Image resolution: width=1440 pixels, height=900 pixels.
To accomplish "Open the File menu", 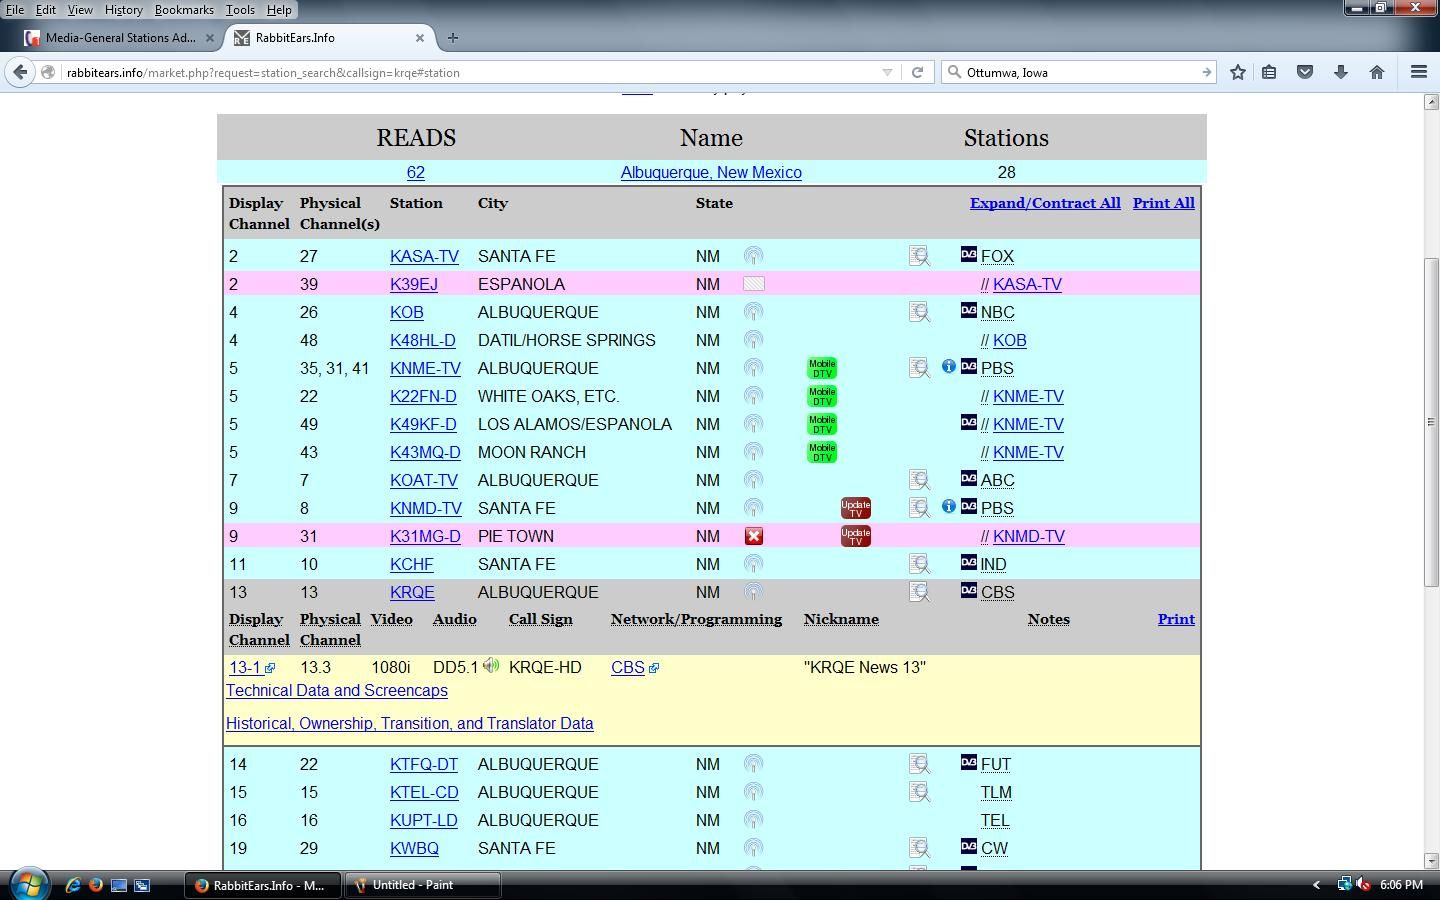I will coord(15,9).
